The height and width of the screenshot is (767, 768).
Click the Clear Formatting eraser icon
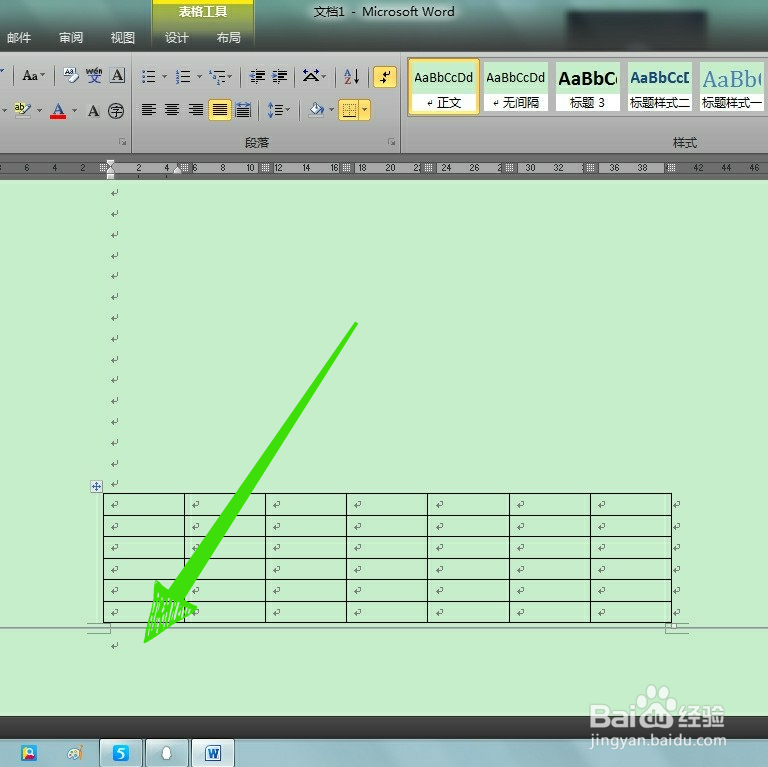[71, 75]
